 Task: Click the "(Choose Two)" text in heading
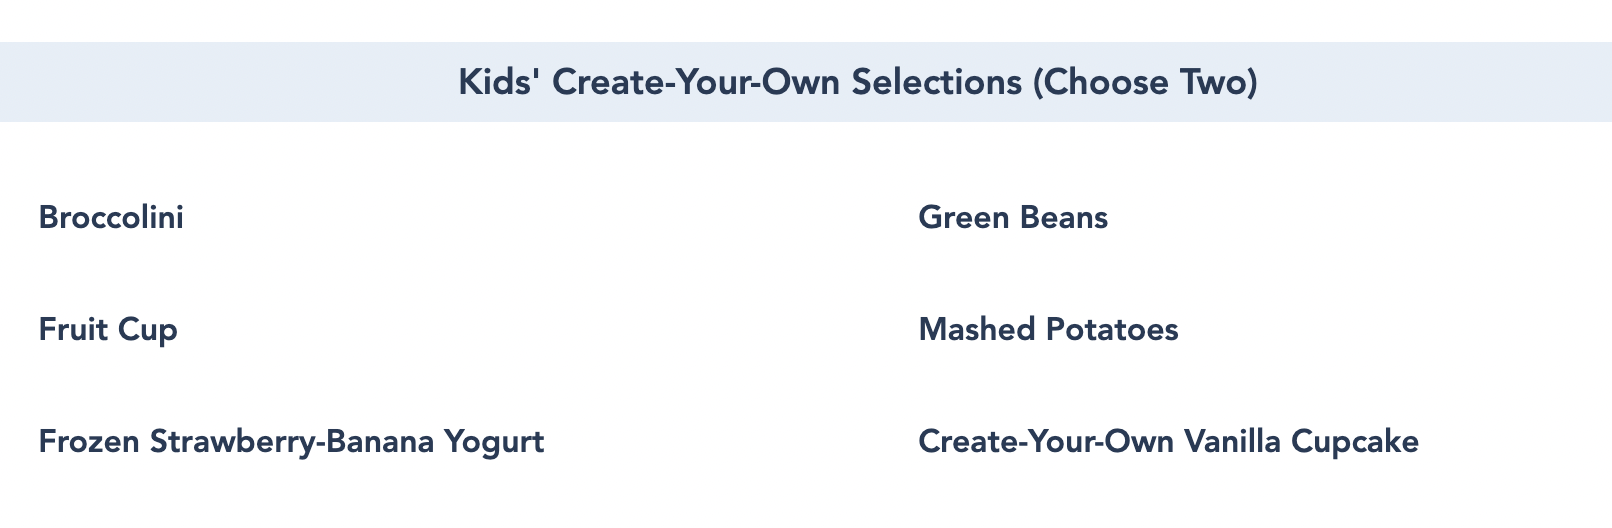[1144, 82]
